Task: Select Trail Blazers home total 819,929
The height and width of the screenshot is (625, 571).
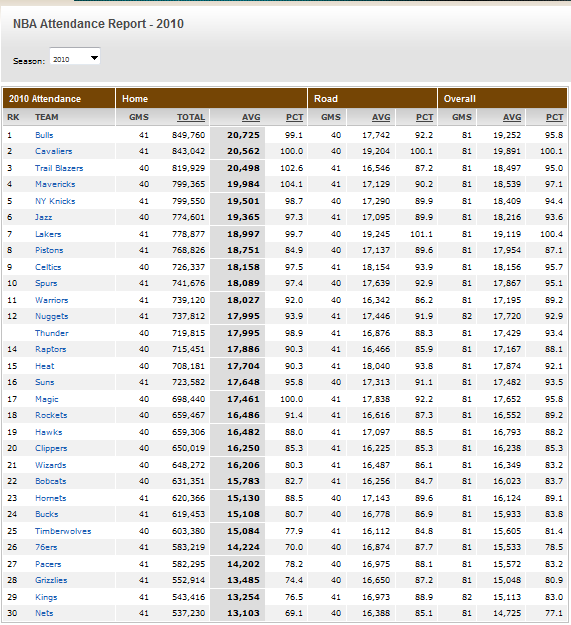Action: (x=188, y=168)
